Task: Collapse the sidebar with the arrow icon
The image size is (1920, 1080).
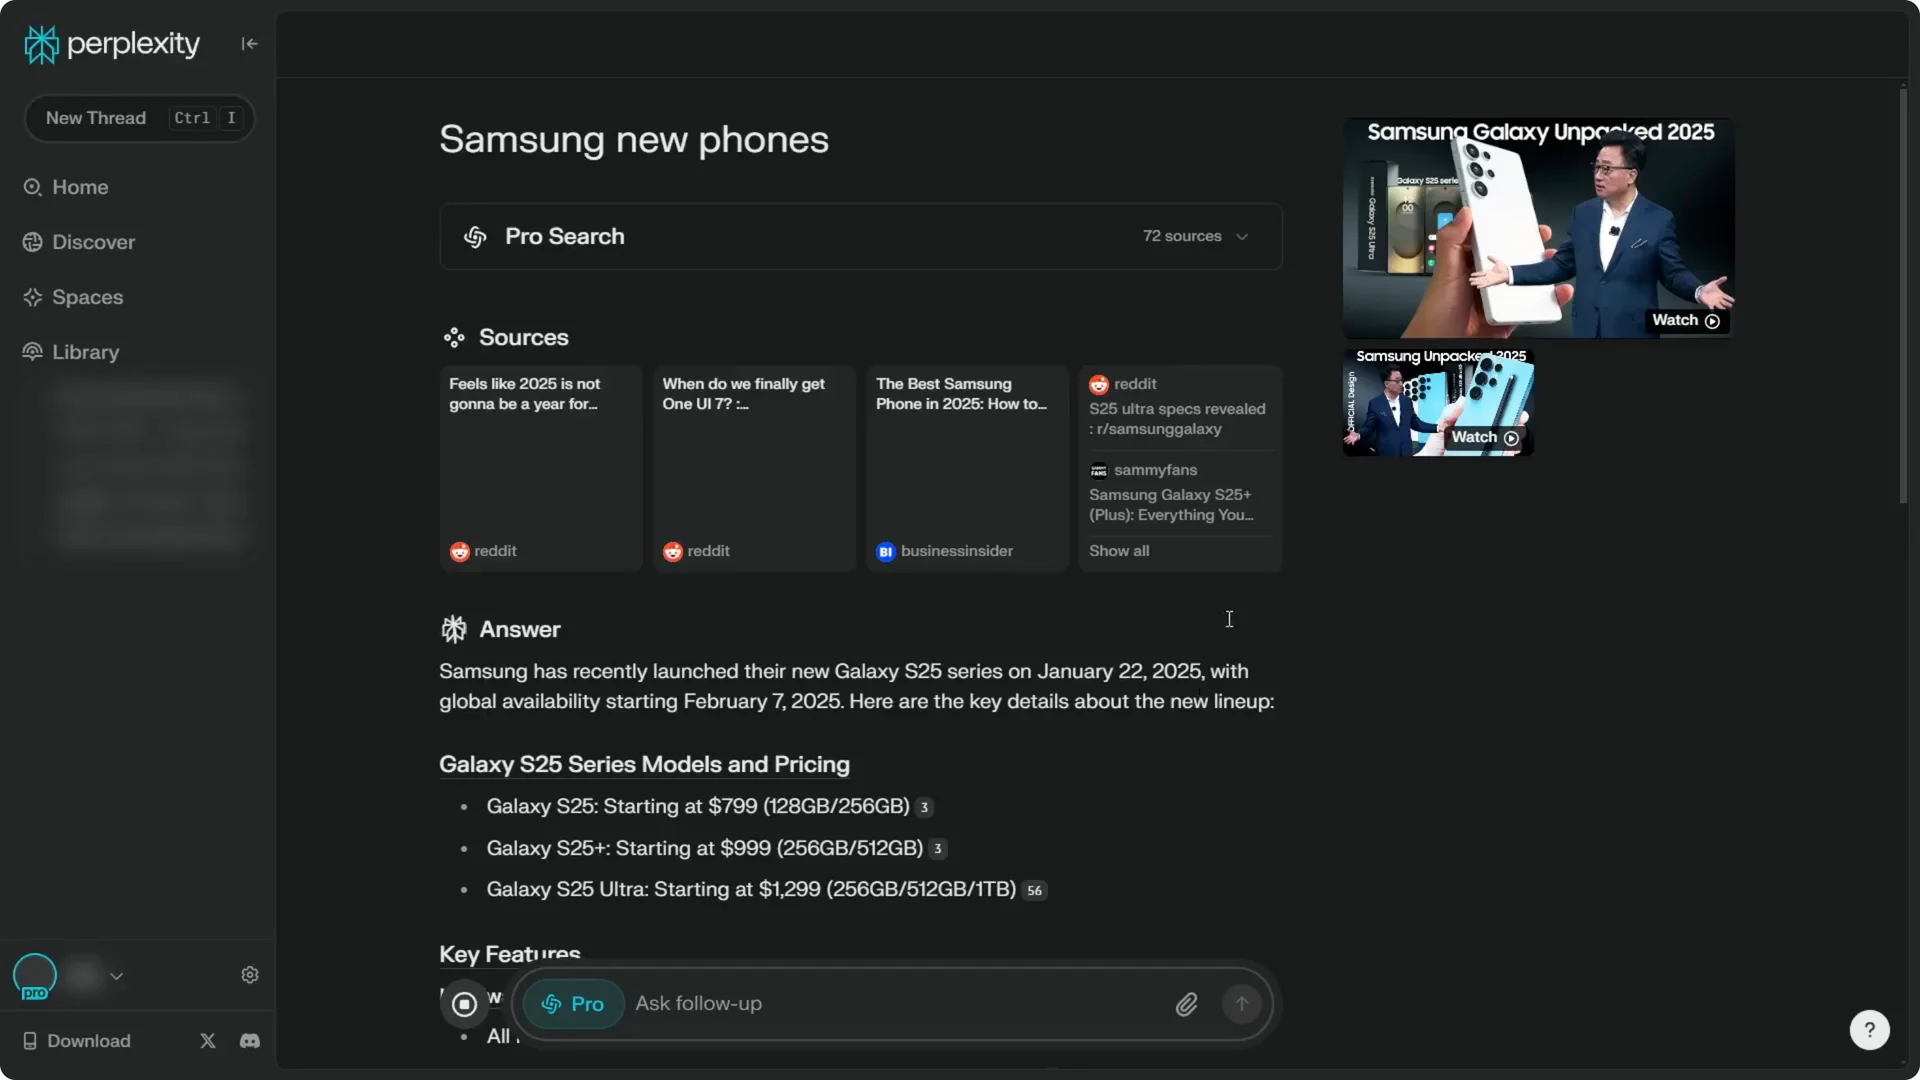Action: 249,43
